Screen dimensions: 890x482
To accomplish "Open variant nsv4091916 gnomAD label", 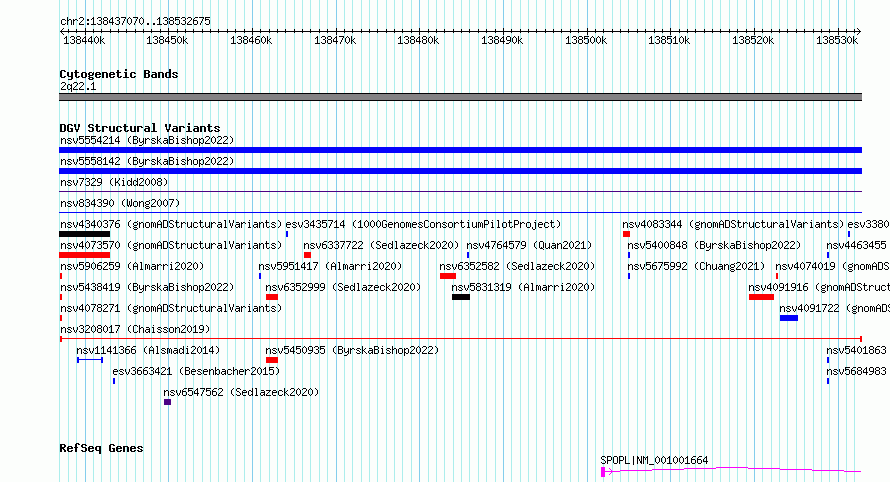I will 818,287.
